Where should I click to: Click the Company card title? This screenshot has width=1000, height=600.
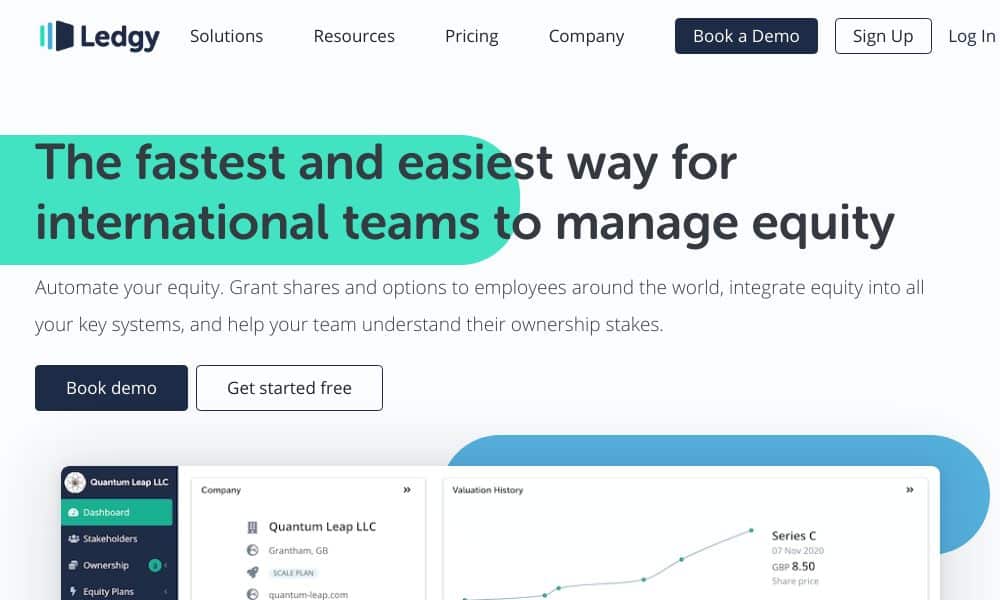pyautogui.click(x=221, y=490)
